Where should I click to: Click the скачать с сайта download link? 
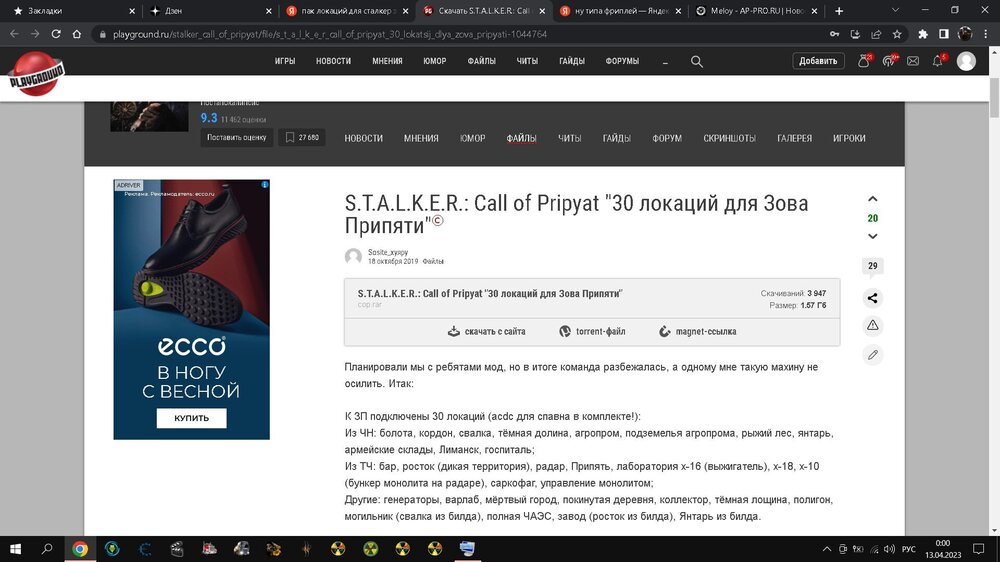pos(486,331)
